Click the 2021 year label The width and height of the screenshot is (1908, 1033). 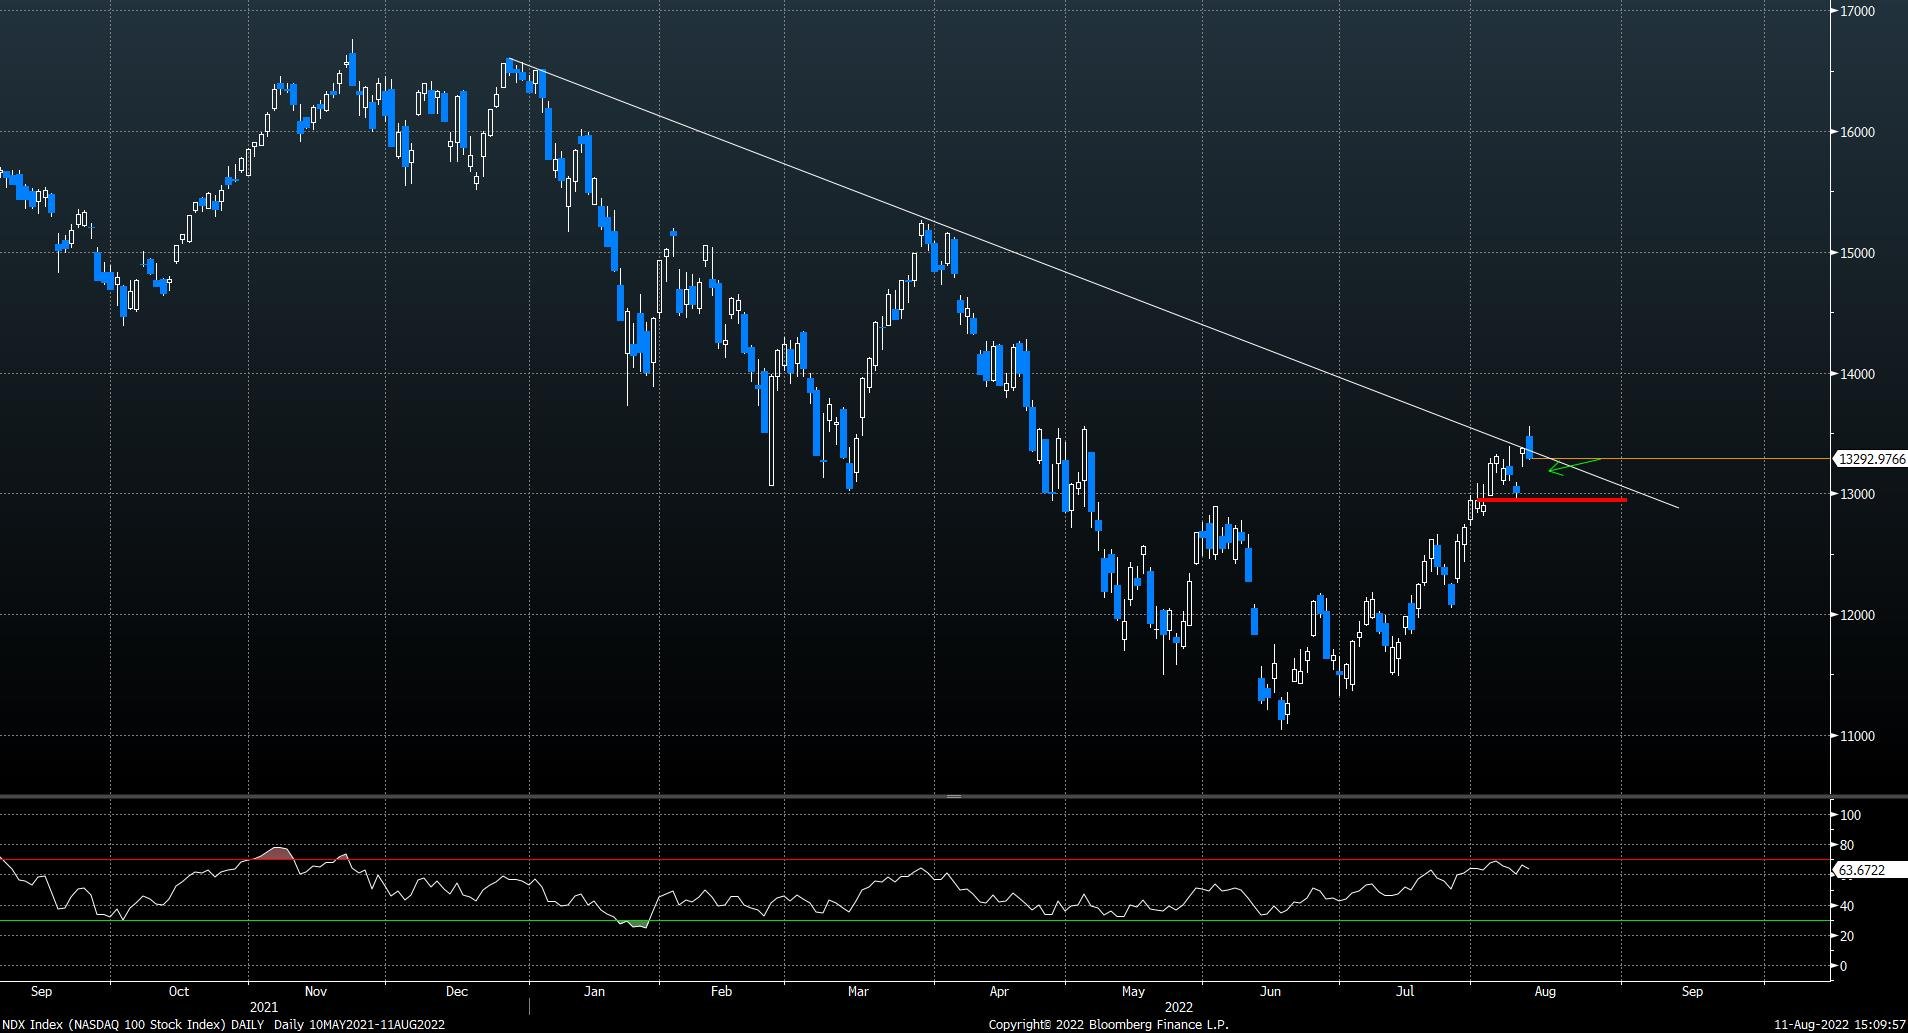(x=264, y=1007)
